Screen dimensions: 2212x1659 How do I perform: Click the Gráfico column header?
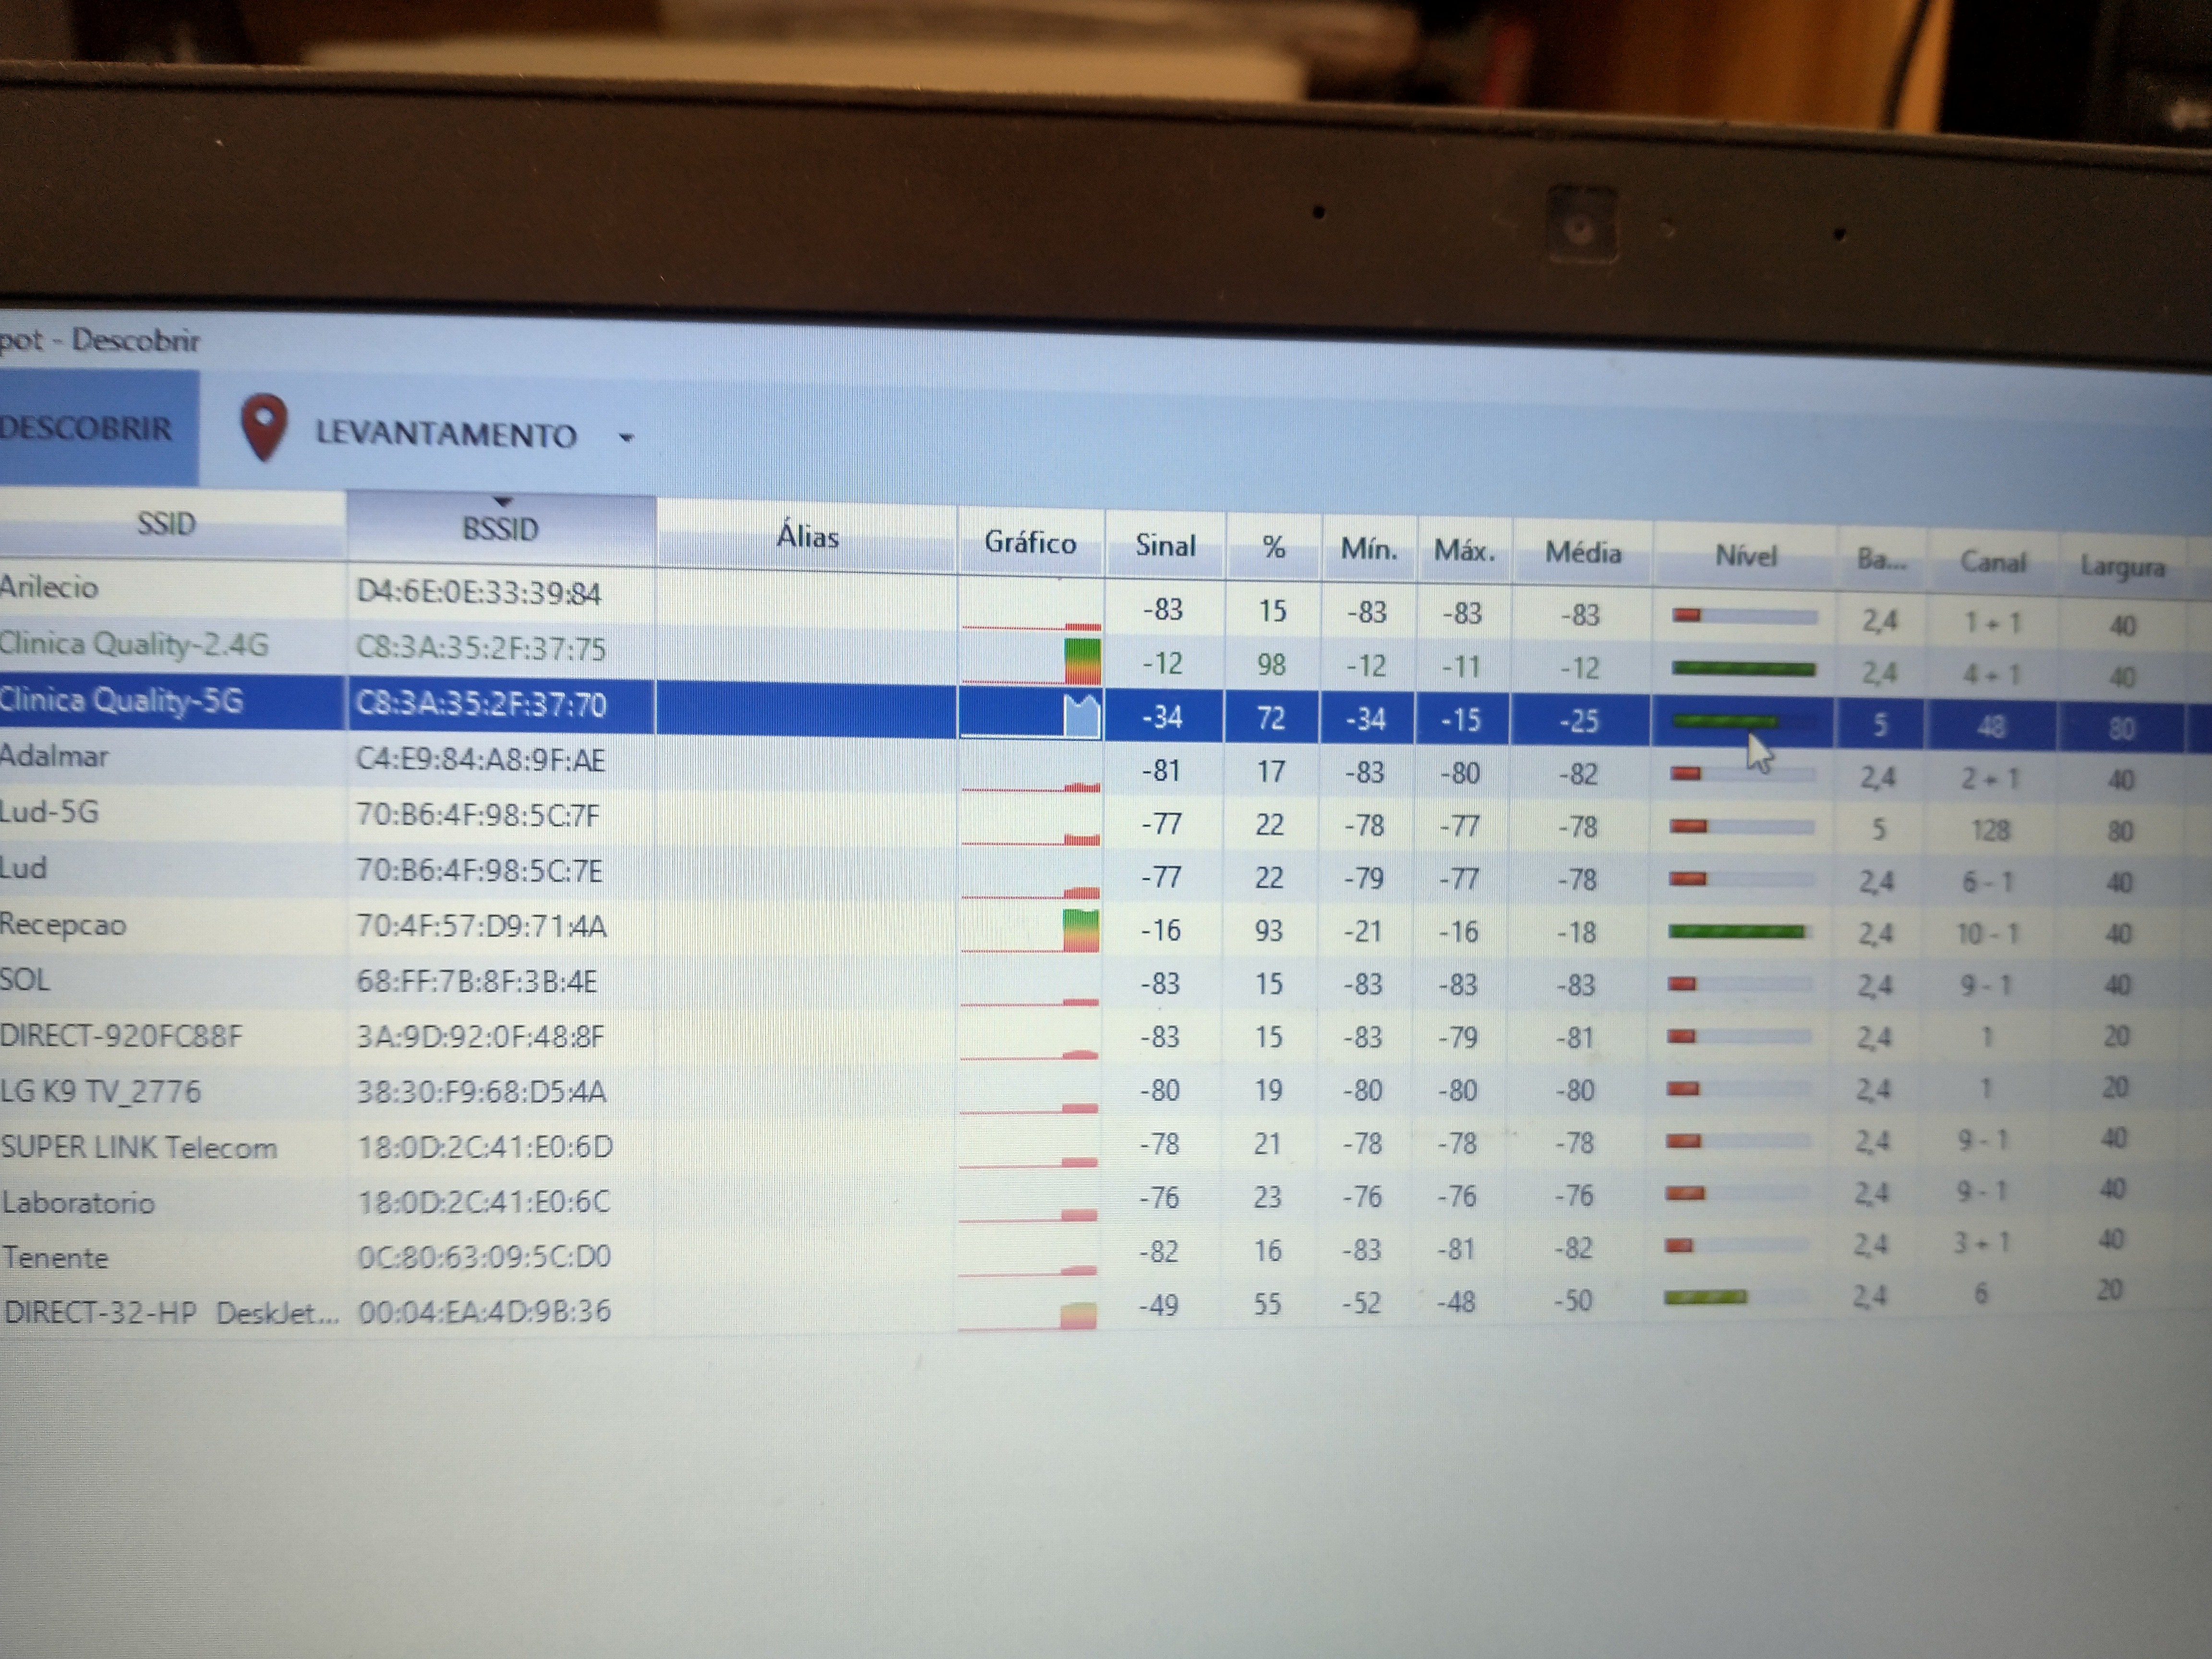pos(1030,543)
